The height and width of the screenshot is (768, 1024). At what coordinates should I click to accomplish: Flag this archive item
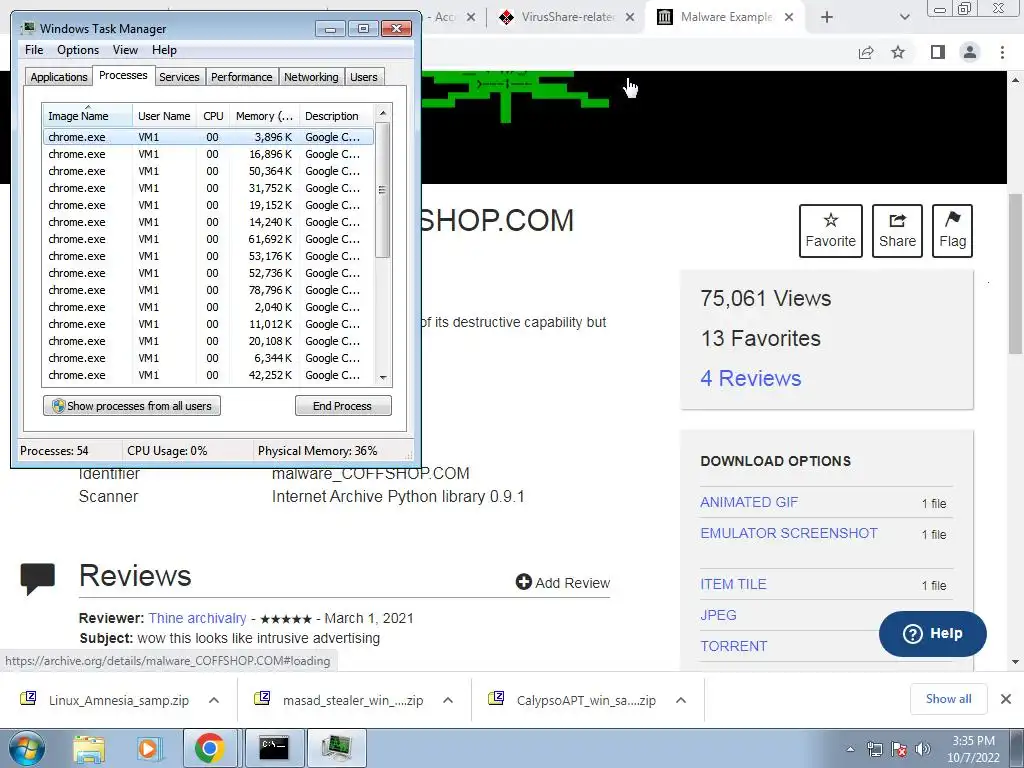coord(952,231)
